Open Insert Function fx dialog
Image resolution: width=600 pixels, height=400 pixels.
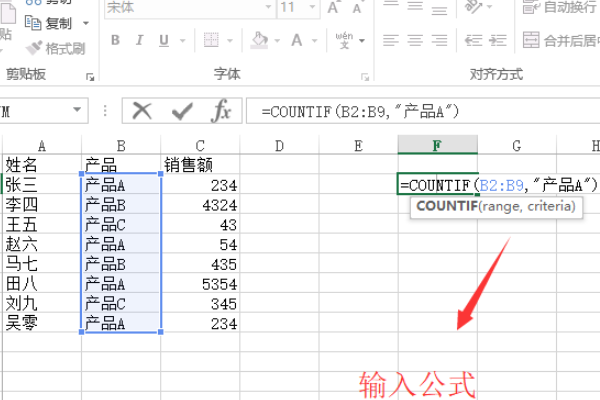tap(221, 111)
